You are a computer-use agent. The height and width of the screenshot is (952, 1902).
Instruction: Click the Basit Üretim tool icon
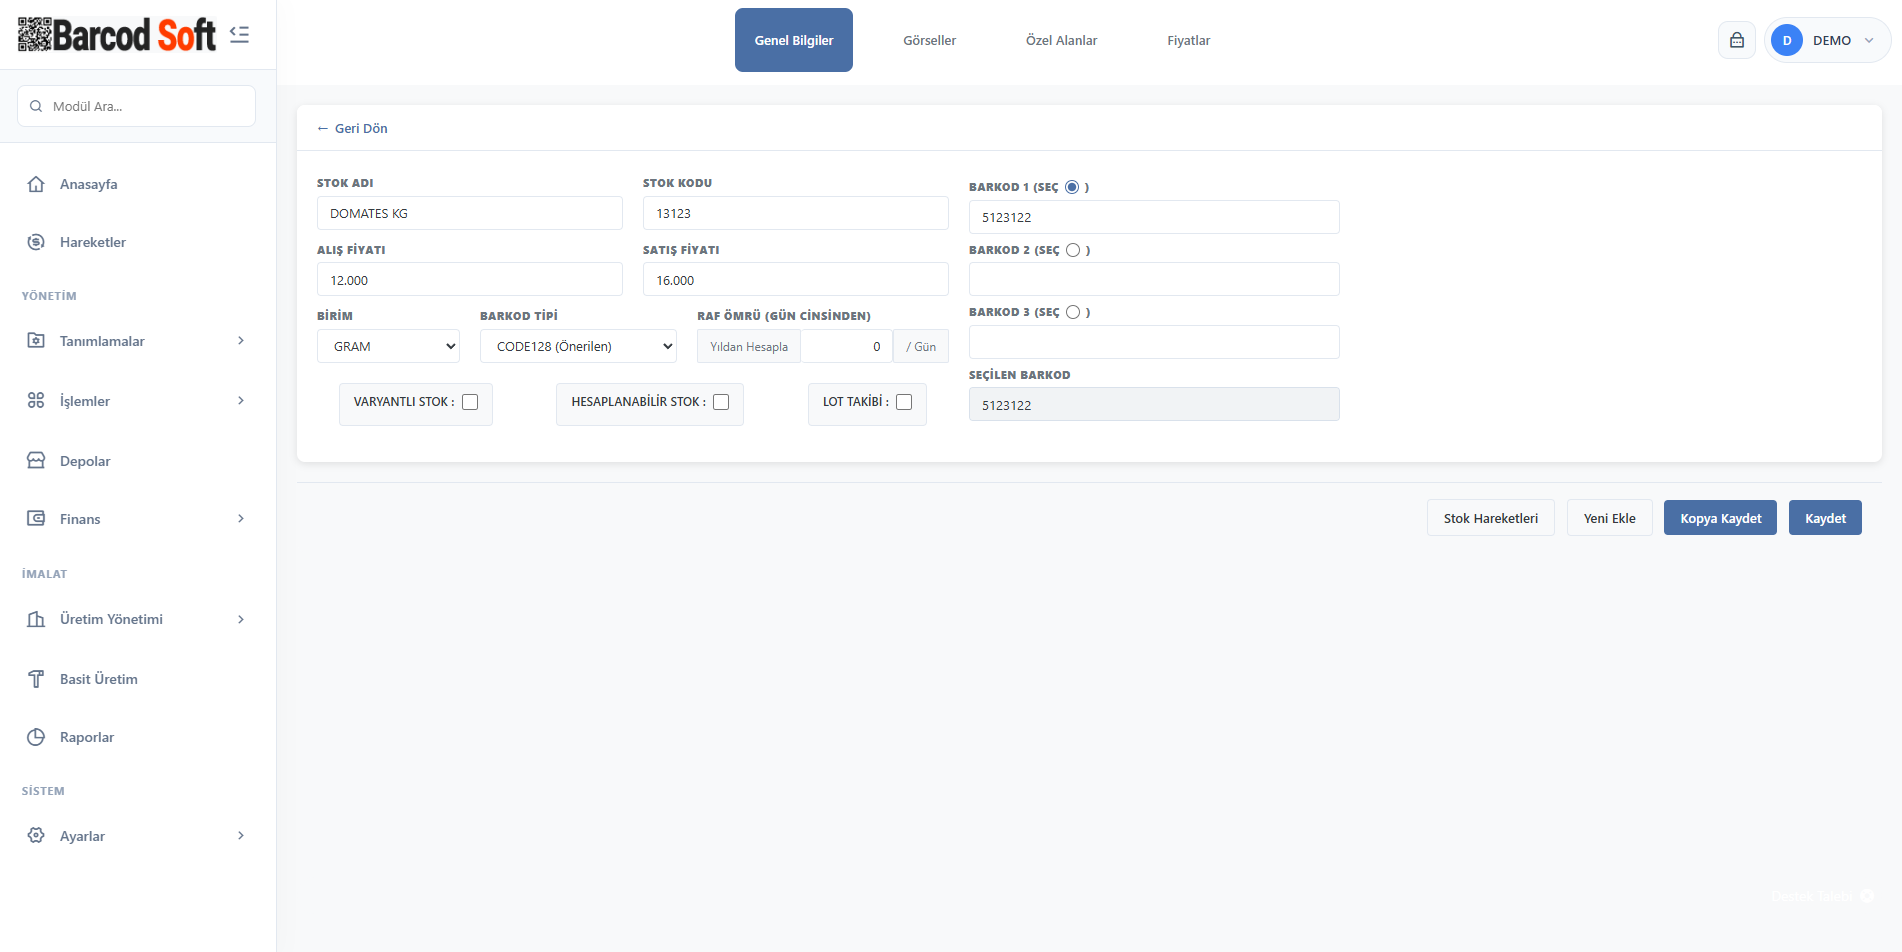(x=36, y=679)
